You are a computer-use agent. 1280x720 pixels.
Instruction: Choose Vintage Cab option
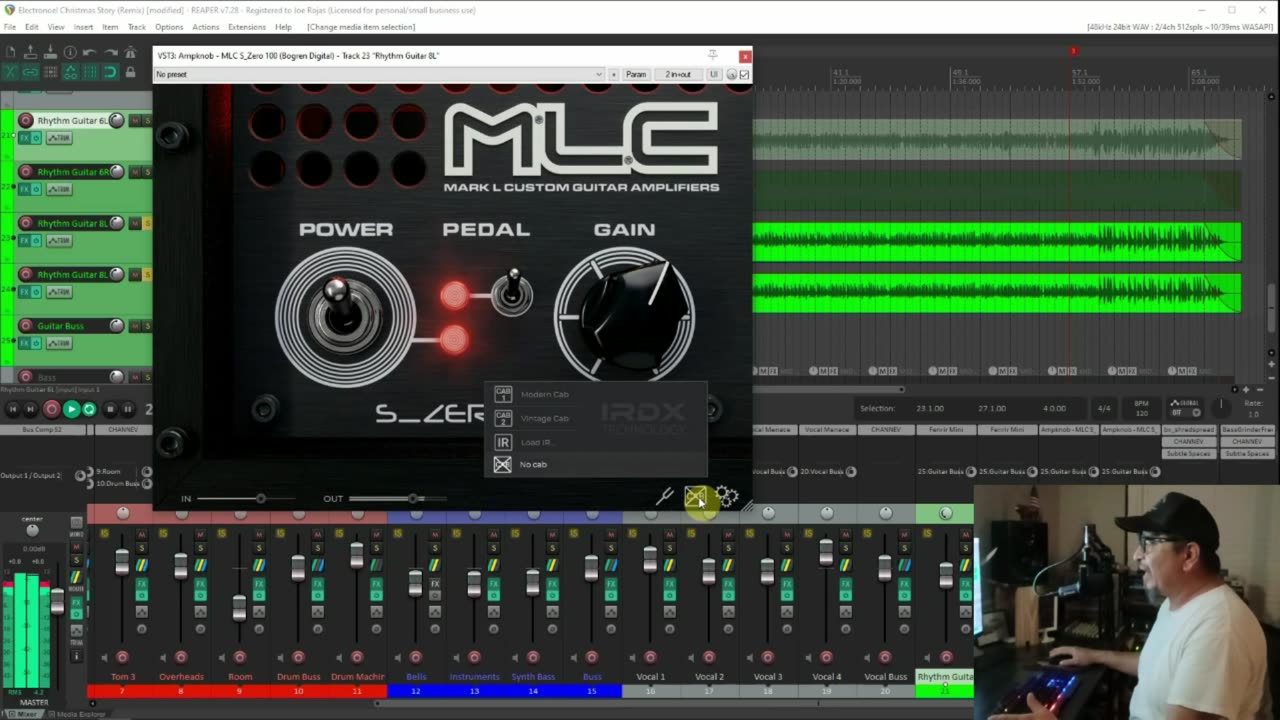(x=595, y=418)
